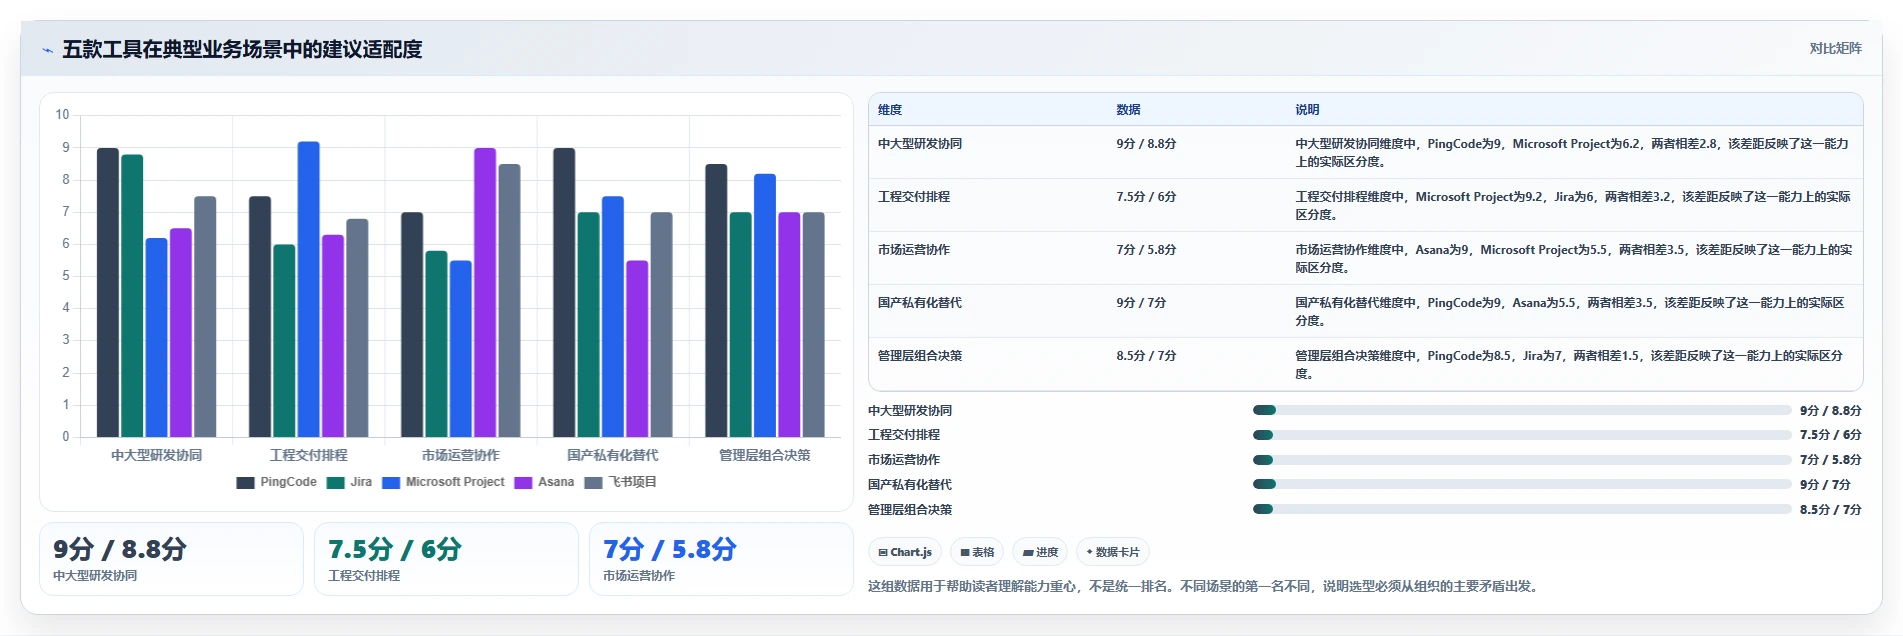
Task: Click the Microsoft Project legend swatch
Action: click(x=391, y=483)
